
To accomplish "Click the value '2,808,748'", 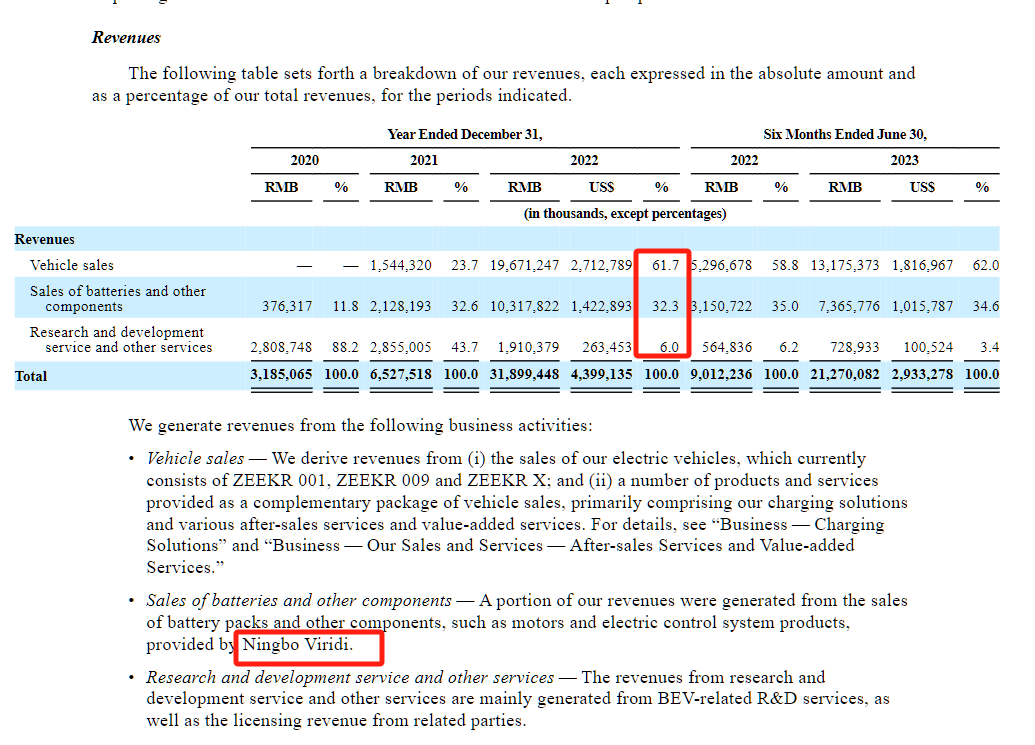I will 281,348.
